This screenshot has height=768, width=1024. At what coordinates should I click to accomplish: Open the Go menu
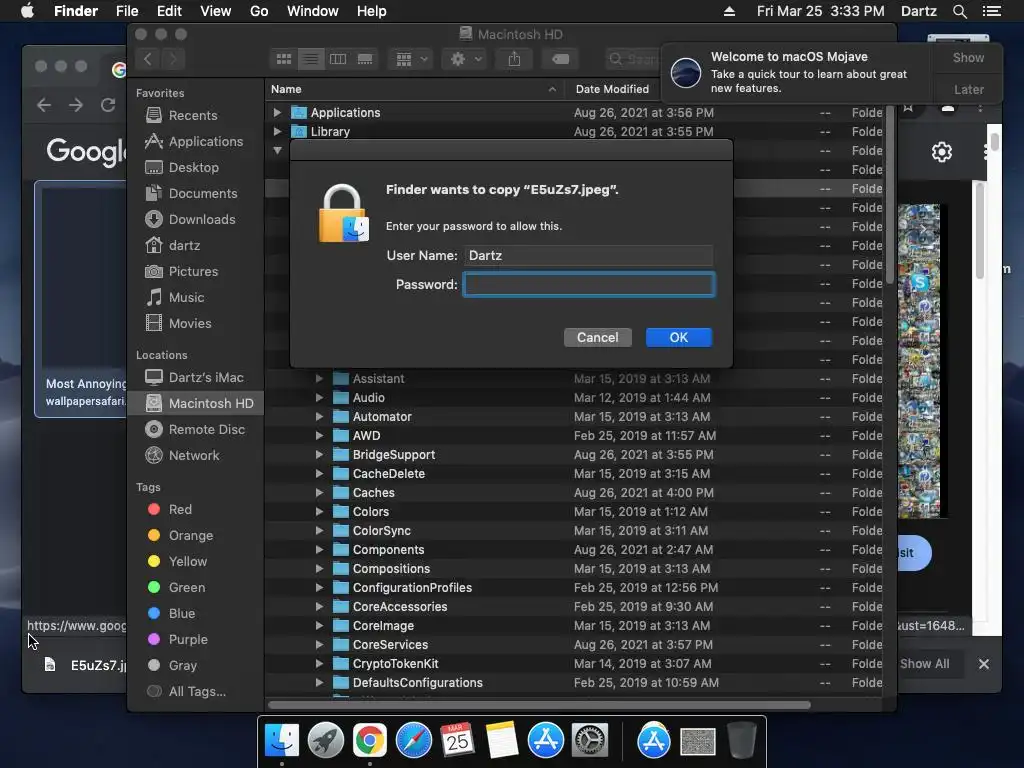click(259, 11)
